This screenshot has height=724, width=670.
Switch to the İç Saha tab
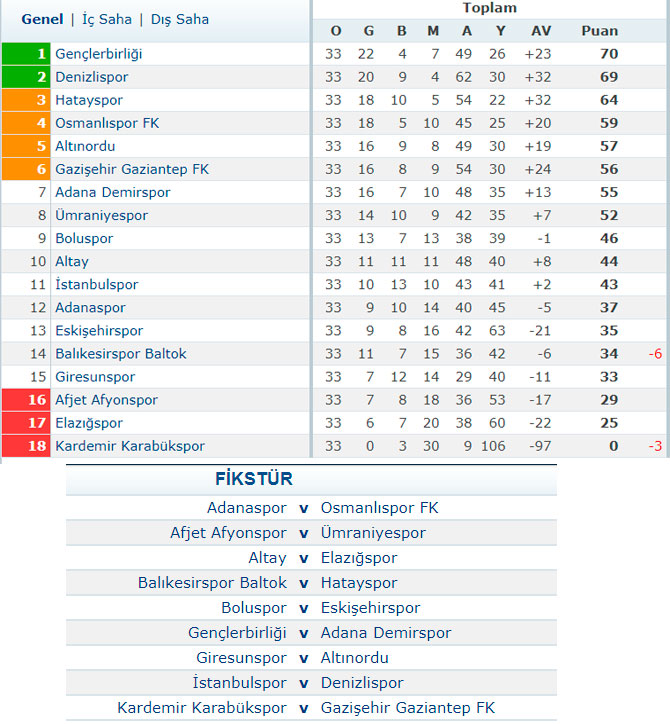click(107, 20)
